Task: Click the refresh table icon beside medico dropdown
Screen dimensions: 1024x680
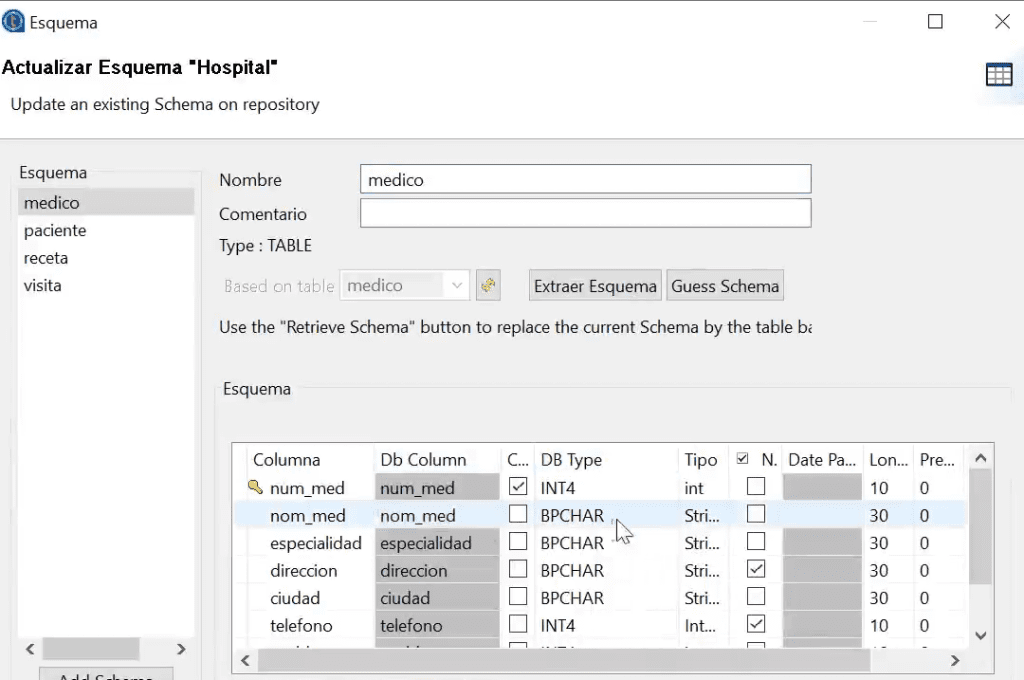Action: click(488, 285)
